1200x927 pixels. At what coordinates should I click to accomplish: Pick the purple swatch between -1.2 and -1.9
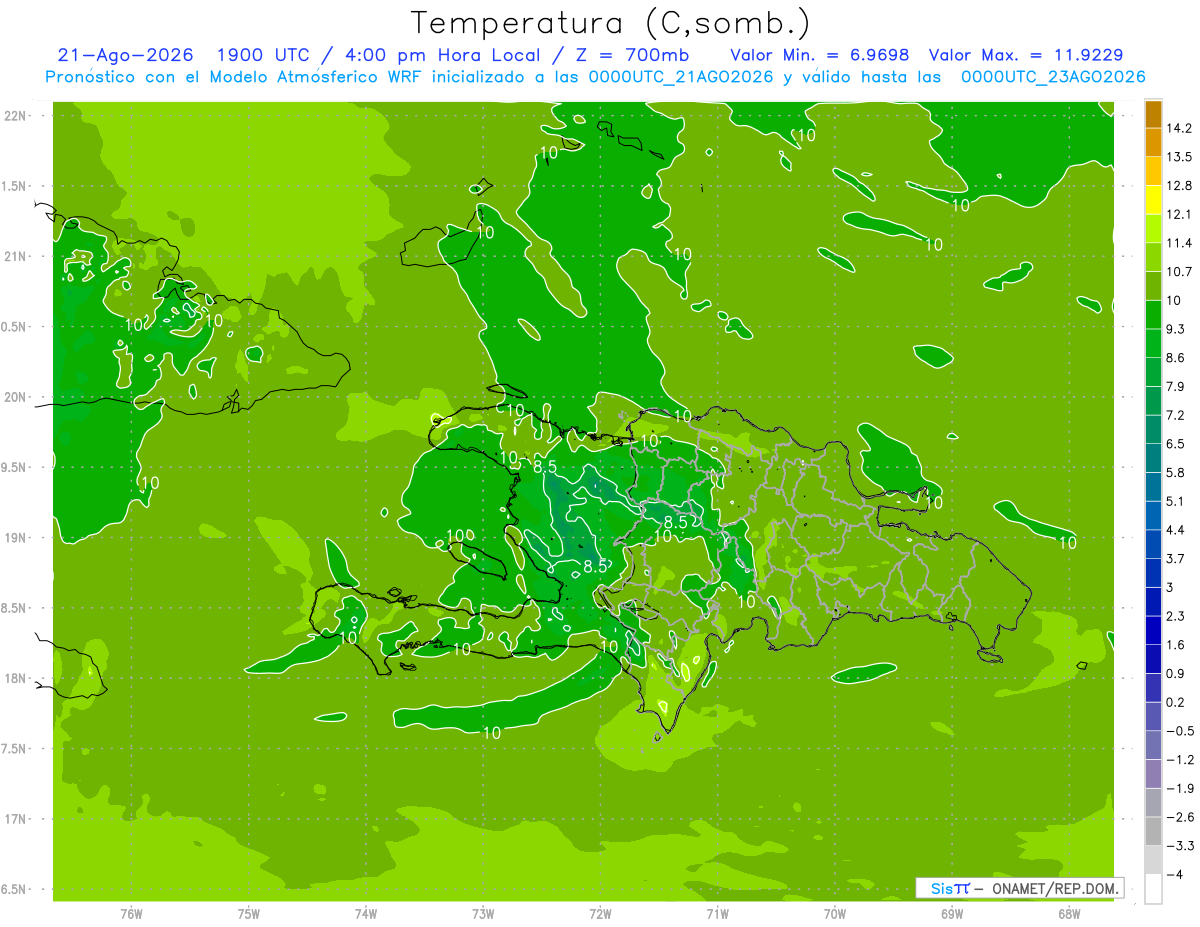coord(1153,774)
